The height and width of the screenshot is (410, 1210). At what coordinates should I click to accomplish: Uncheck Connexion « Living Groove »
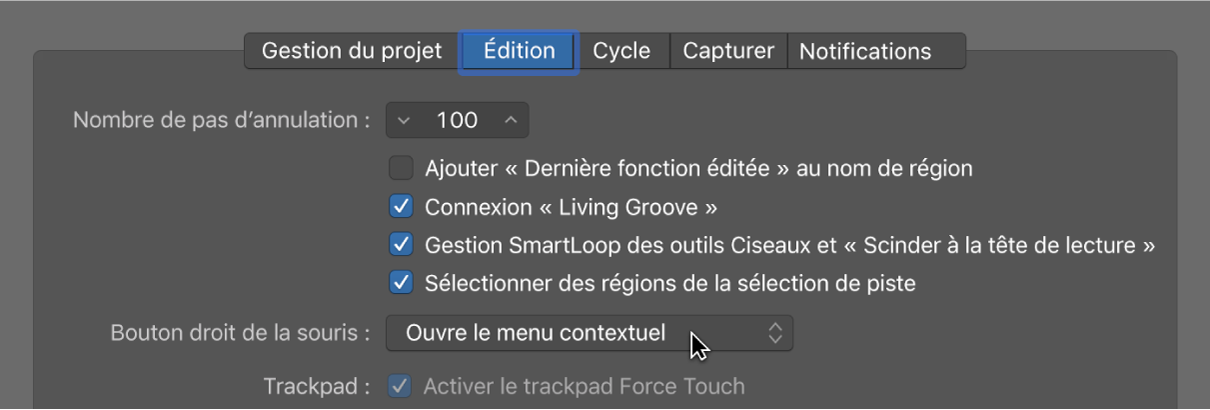tap(401, 207)
